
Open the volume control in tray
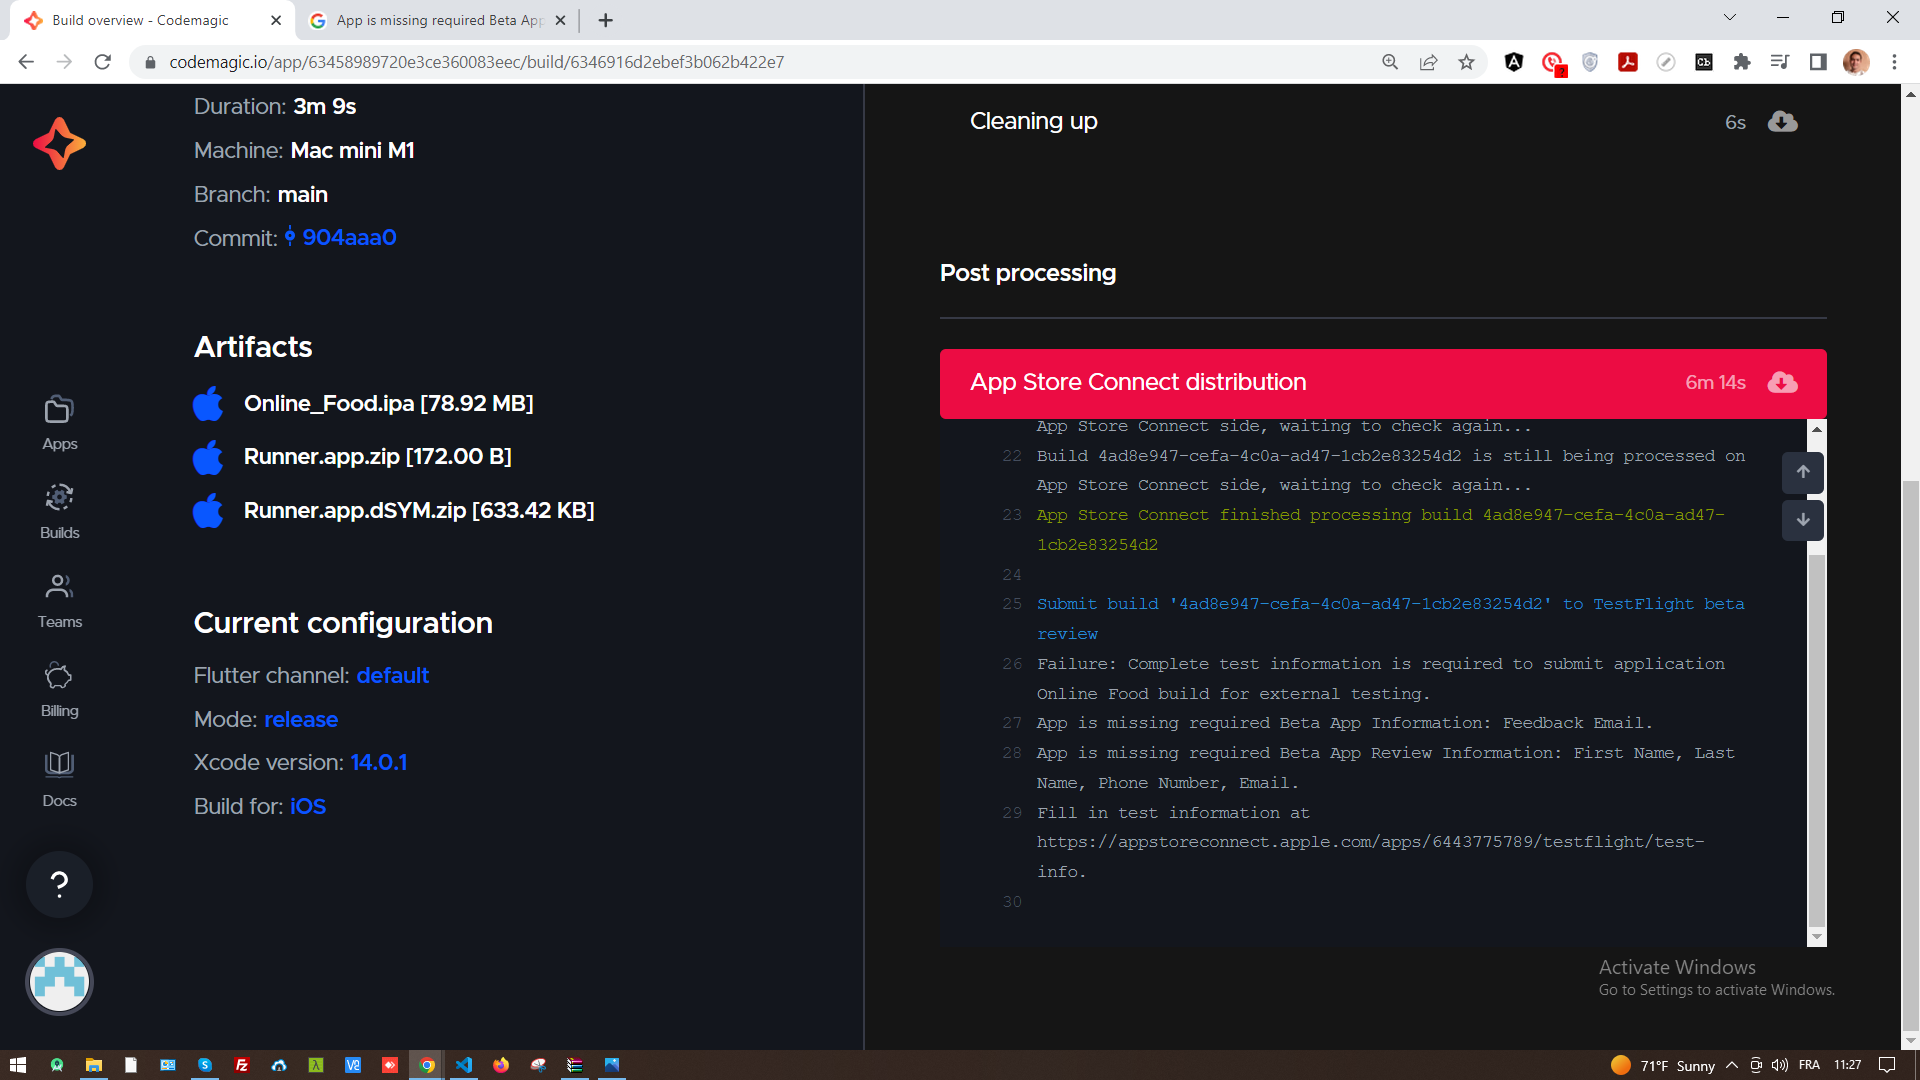coord(1780,1065)
